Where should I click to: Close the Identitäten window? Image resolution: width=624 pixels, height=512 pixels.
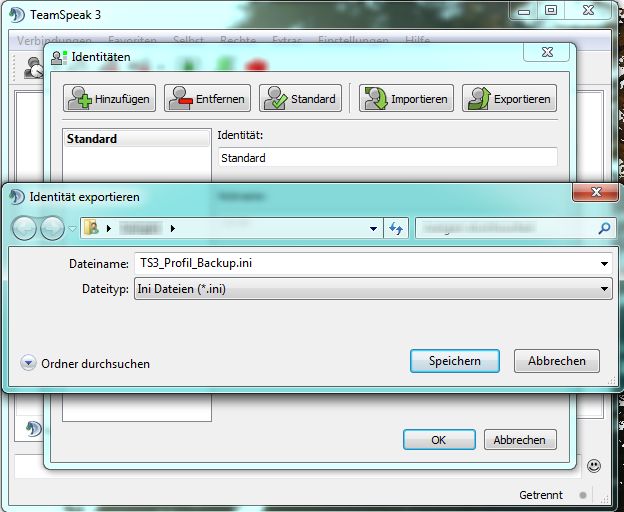pyautogui.click(x=548, y=52)
